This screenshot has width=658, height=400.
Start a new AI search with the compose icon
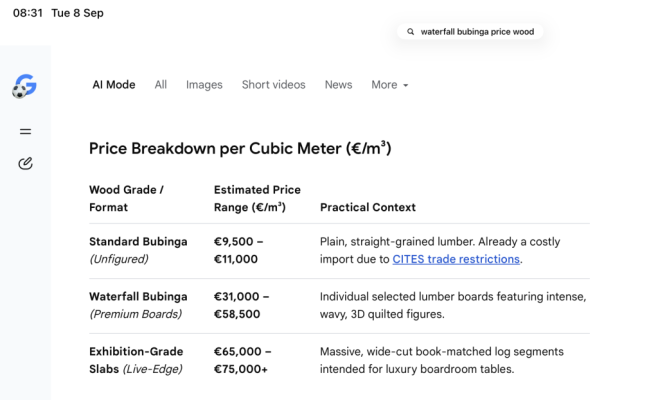point(25,163)
